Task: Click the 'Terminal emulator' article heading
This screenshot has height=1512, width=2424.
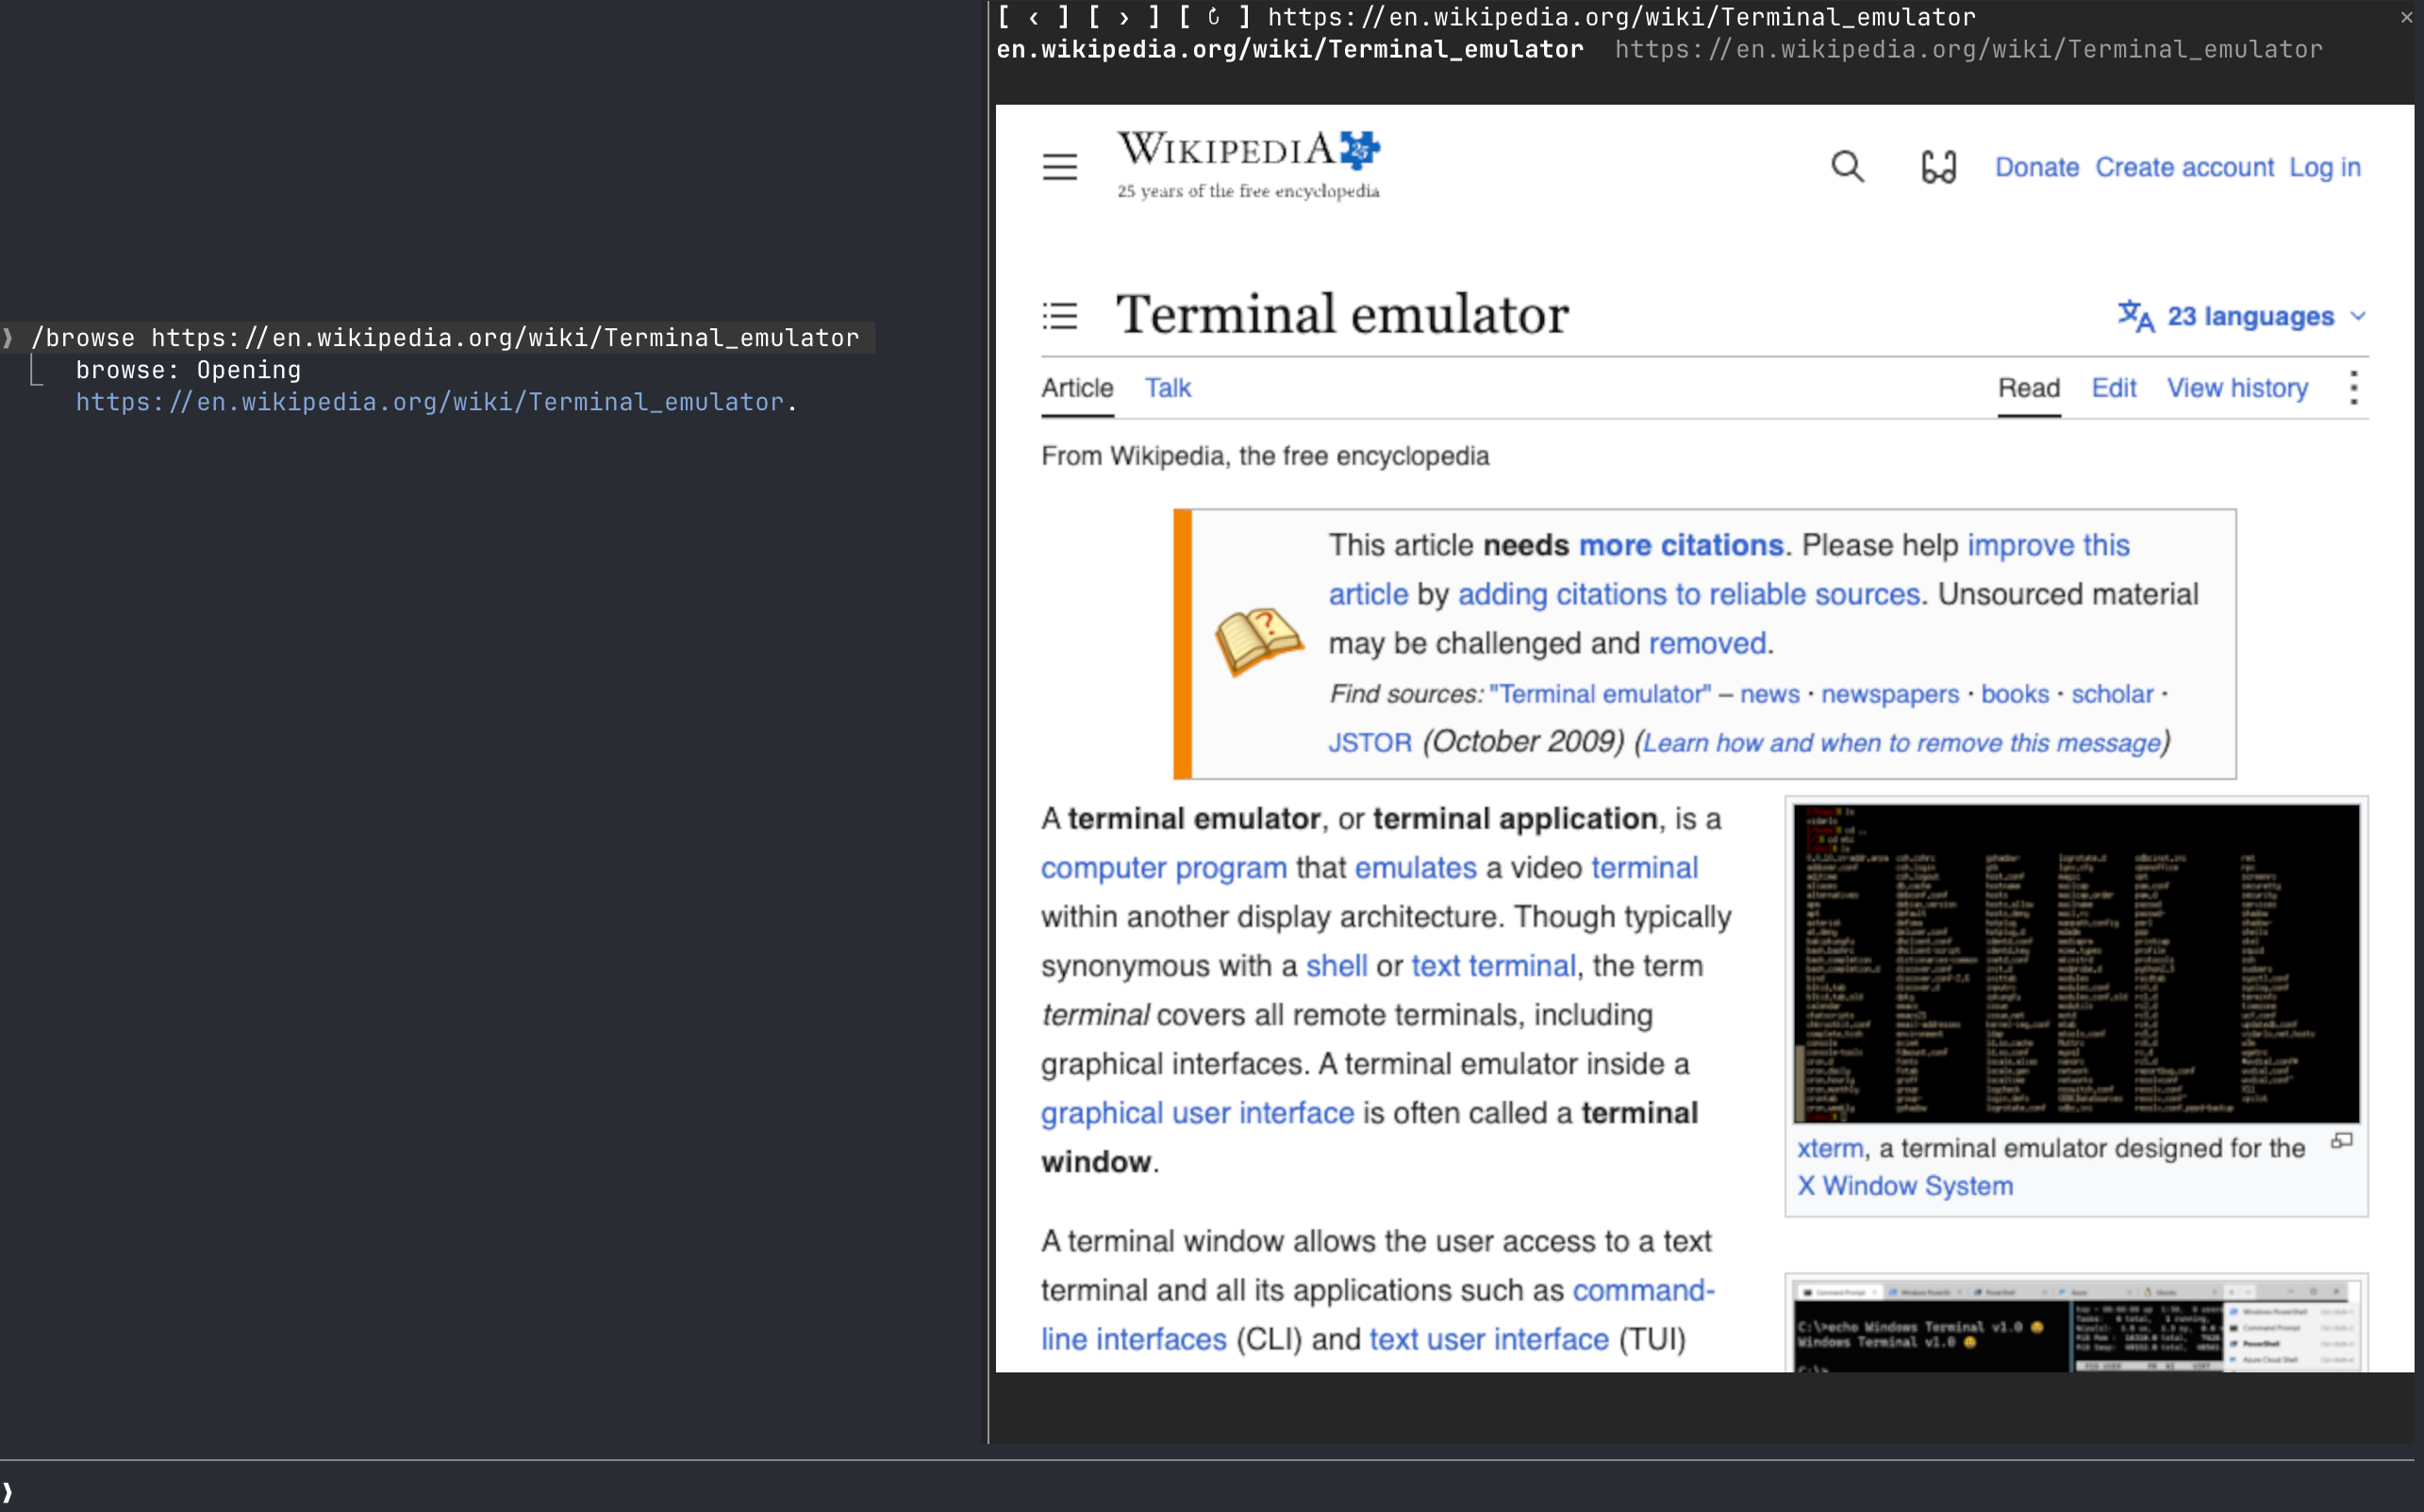Action: click(1341, 315)
